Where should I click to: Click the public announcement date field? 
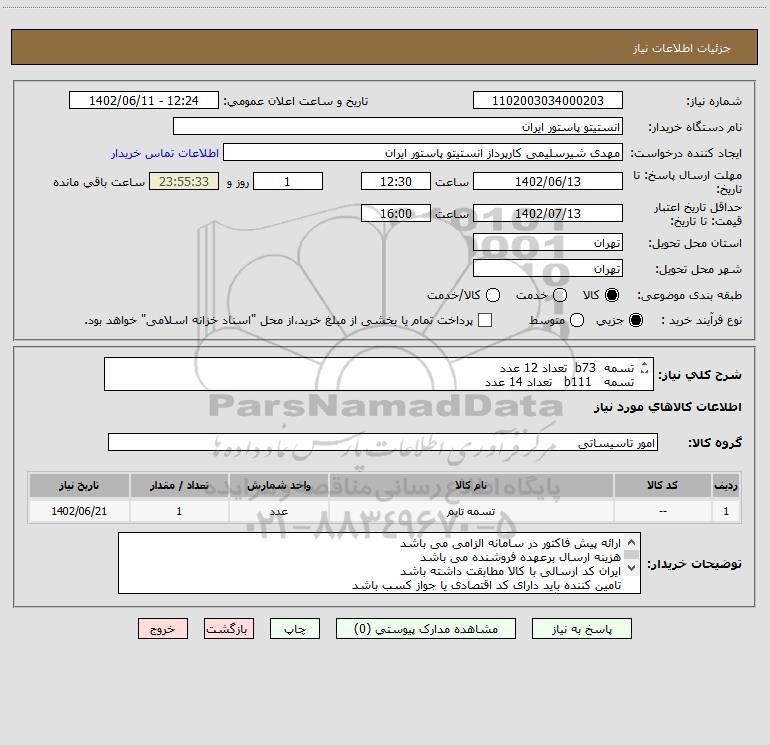pos(144,100)
